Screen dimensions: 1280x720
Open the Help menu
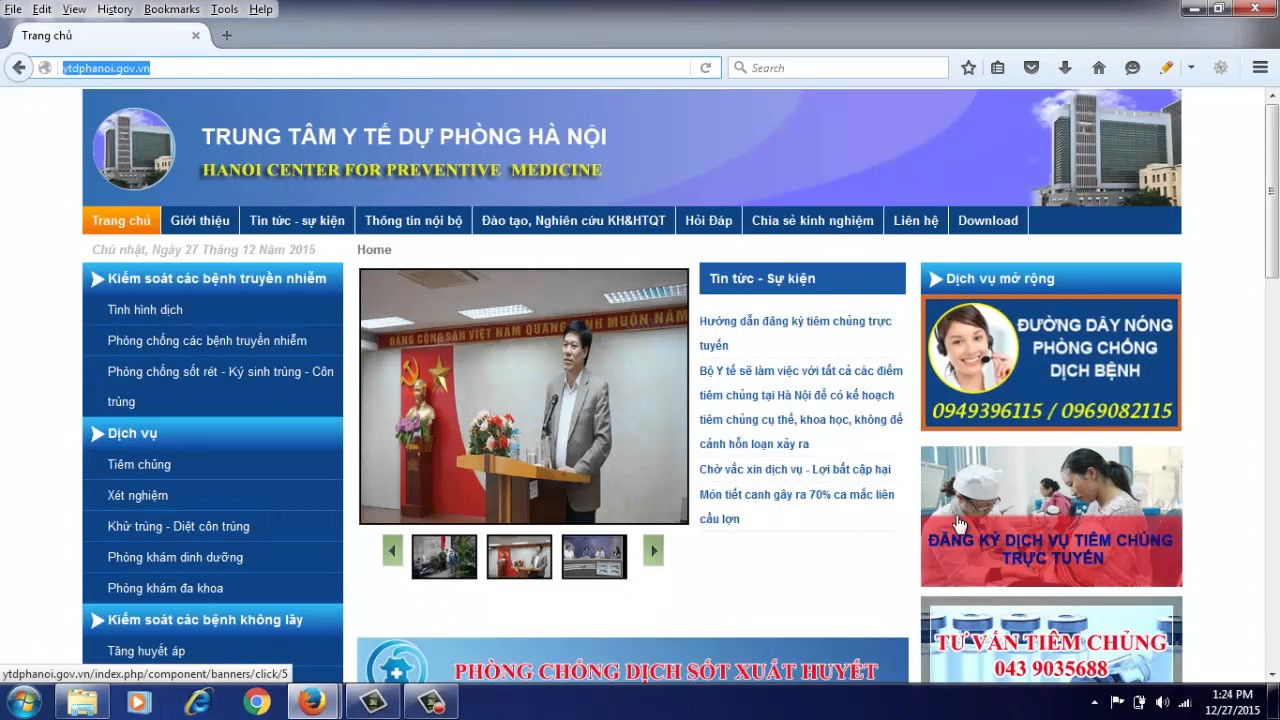coord(261,9)
